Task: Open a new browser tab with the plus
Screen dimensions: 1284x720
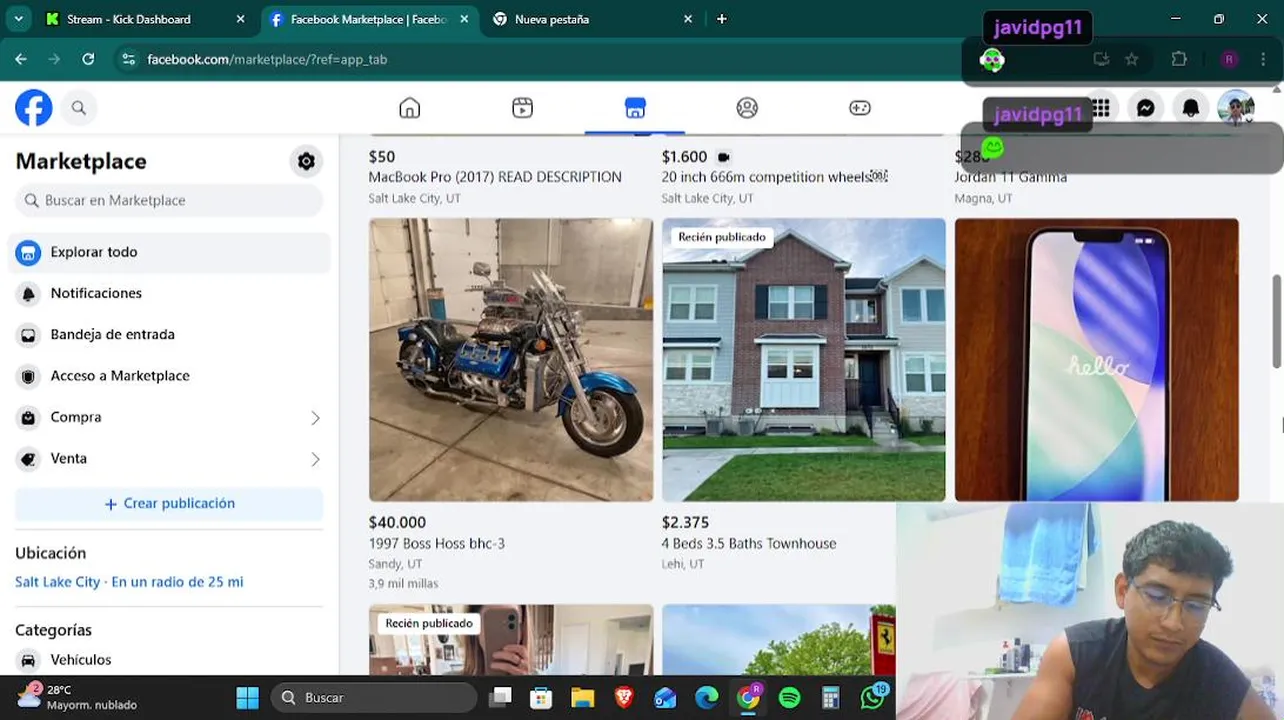Action: 722,19
